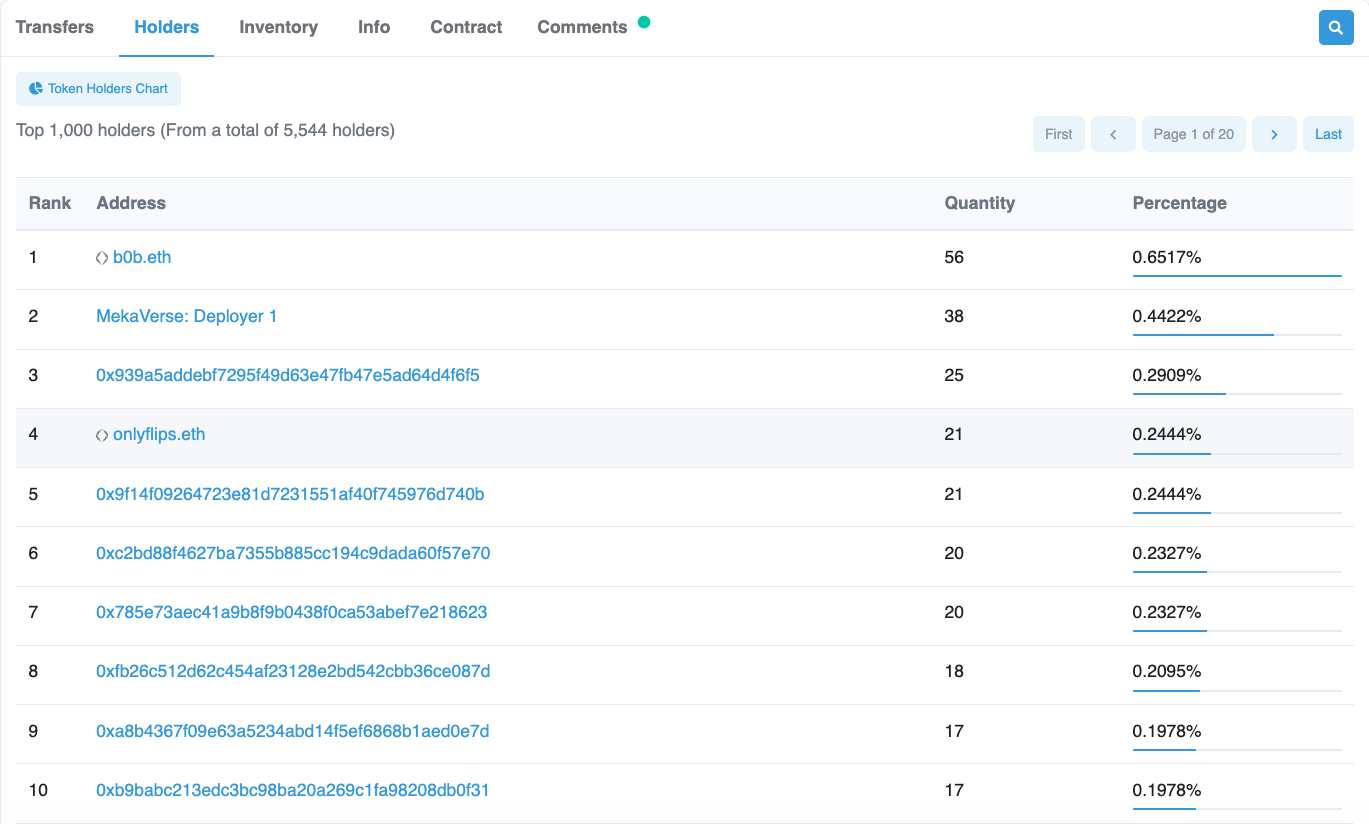Click the 0.2909% percentage value
This screenshot has height=824, width=1369.
click(1167, 375)
